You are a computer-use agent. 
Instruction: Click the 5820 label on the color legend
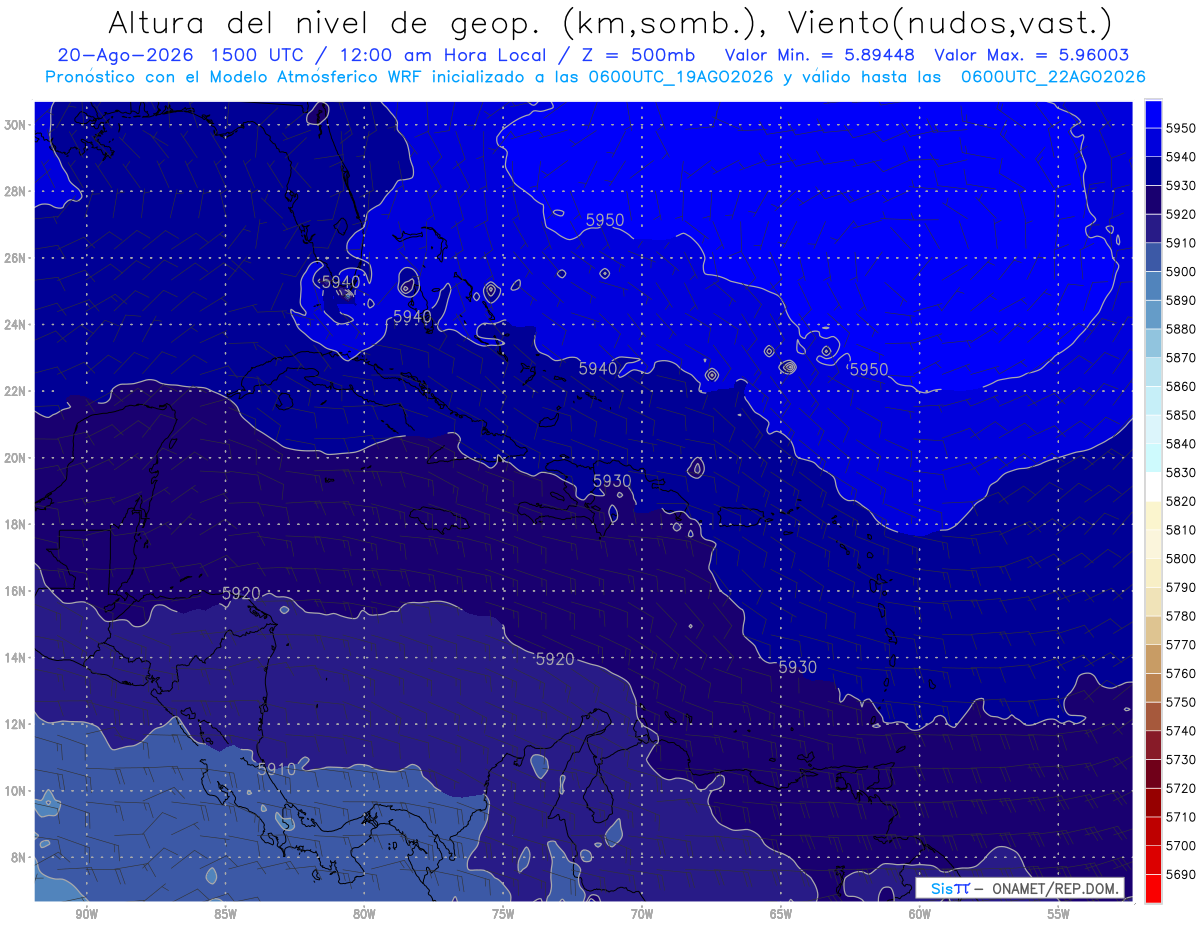pos(1180,501)
